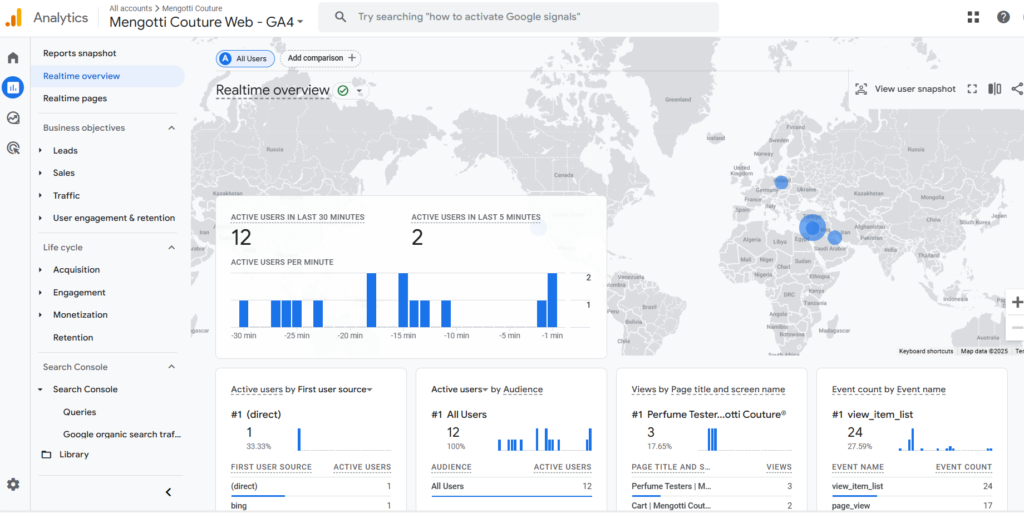Screen dimensions: 1024x513
Task: Click Keyboard shortcuts on the map
Action: pos(926,351)
